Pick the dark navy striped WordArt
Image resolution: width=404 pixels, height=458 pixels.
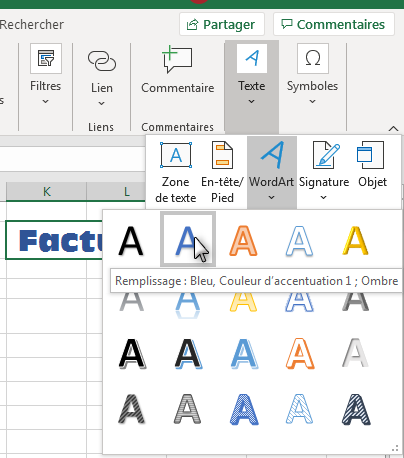click(x=356, y=409)
